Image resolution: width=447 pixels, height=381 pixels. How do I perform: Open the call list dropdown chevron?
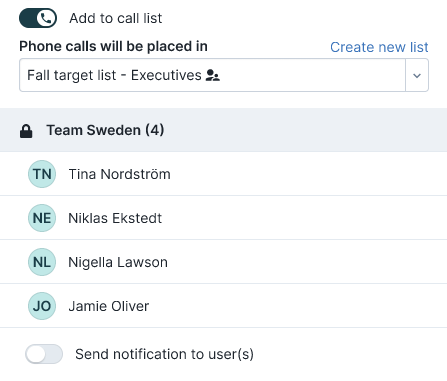(417, 75)
